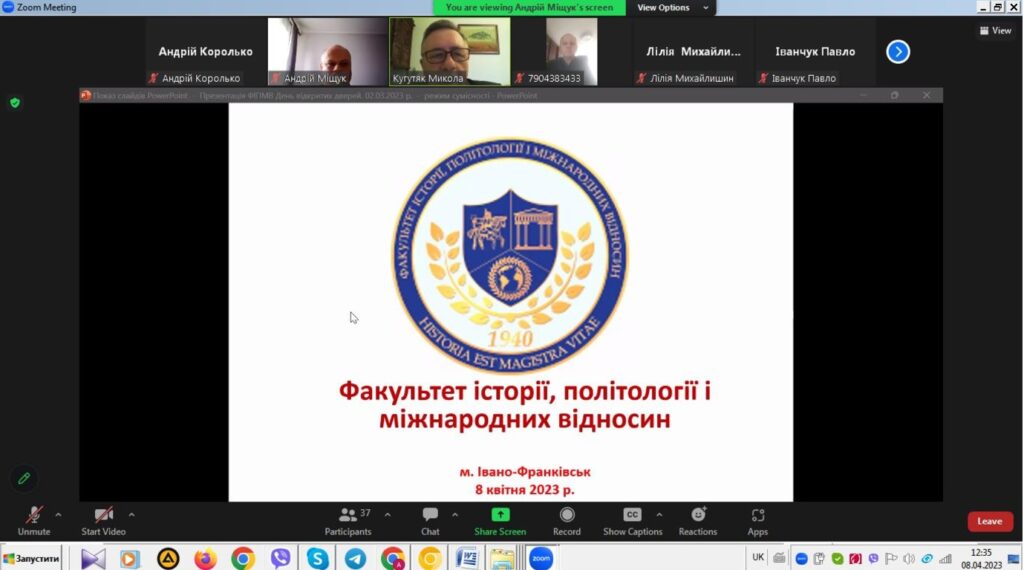Start recording with the Record button
Screen dimensions: 1024x570
click(x=567, y=519)
